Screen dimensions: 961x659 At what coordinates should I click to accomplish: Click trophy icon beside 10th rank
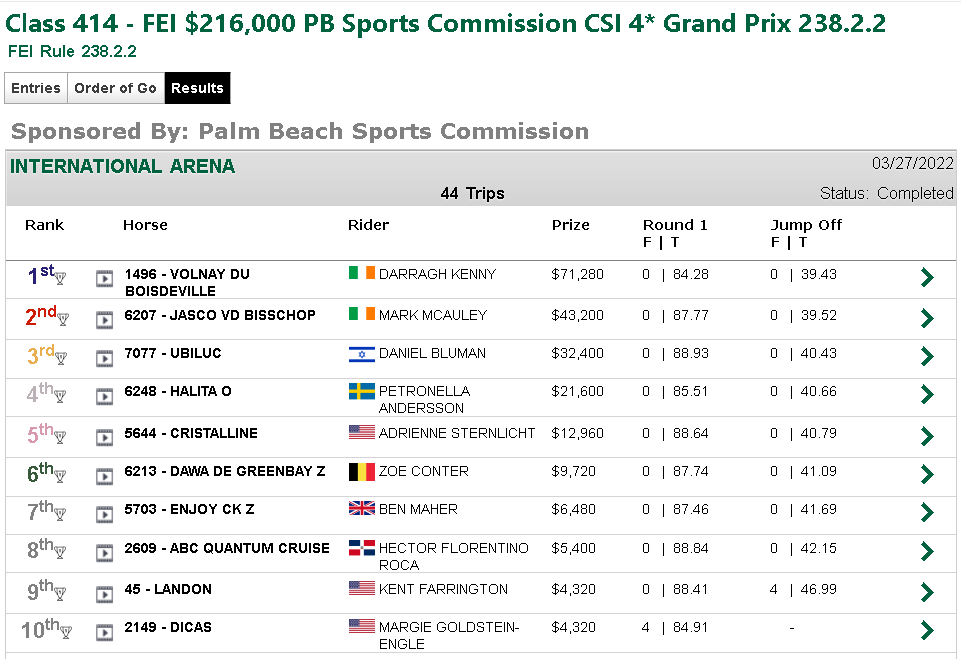click(66, 632)
